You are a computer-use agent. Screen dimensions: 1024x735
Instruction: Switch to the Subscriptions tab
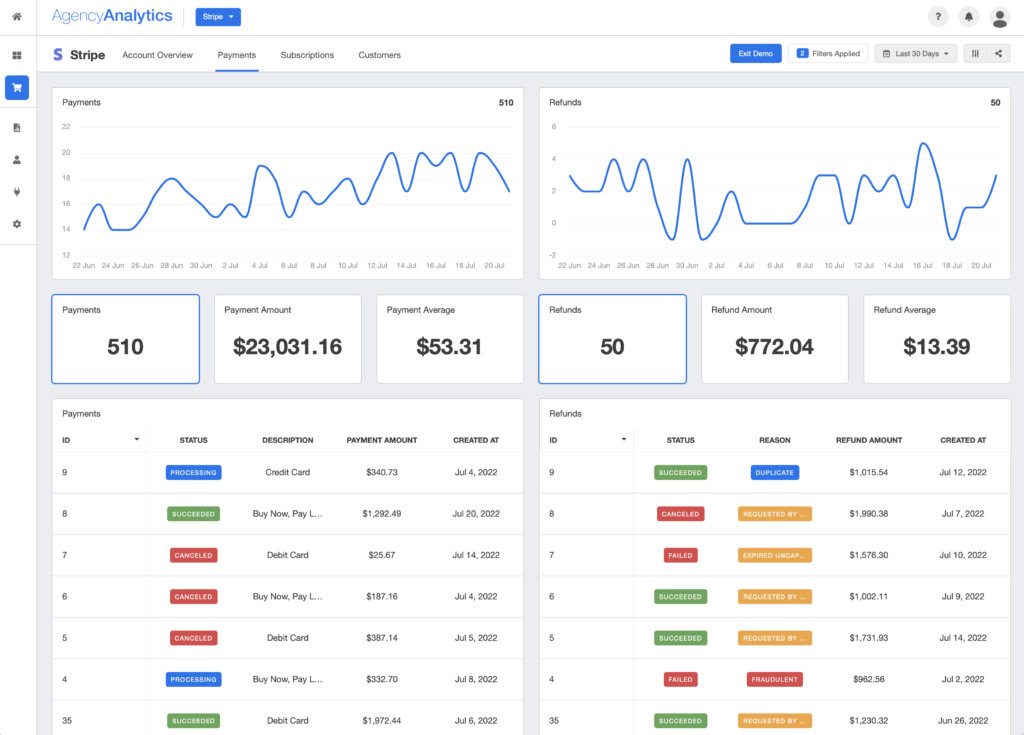click(307, 55)
